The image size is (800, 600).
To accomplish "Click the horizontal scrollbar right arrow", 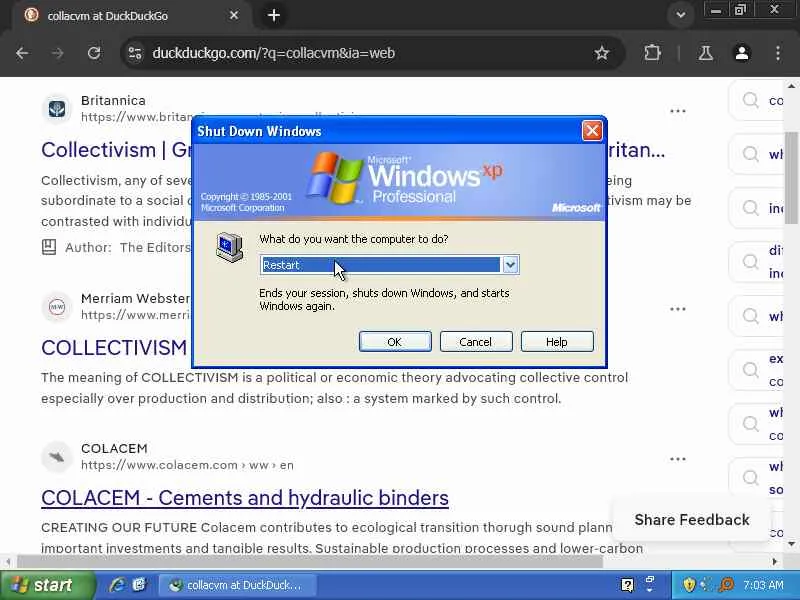I will point(775,562).
